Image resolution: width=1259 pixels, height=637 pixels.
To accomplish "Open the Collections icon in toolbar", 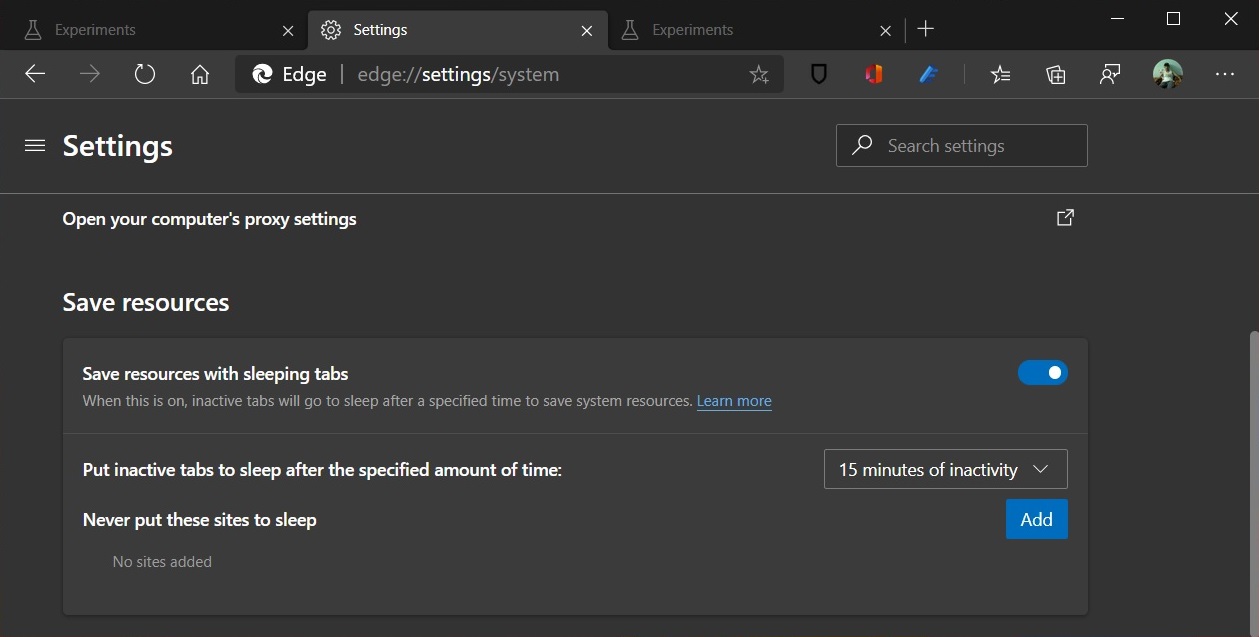I will point(1055,74).
